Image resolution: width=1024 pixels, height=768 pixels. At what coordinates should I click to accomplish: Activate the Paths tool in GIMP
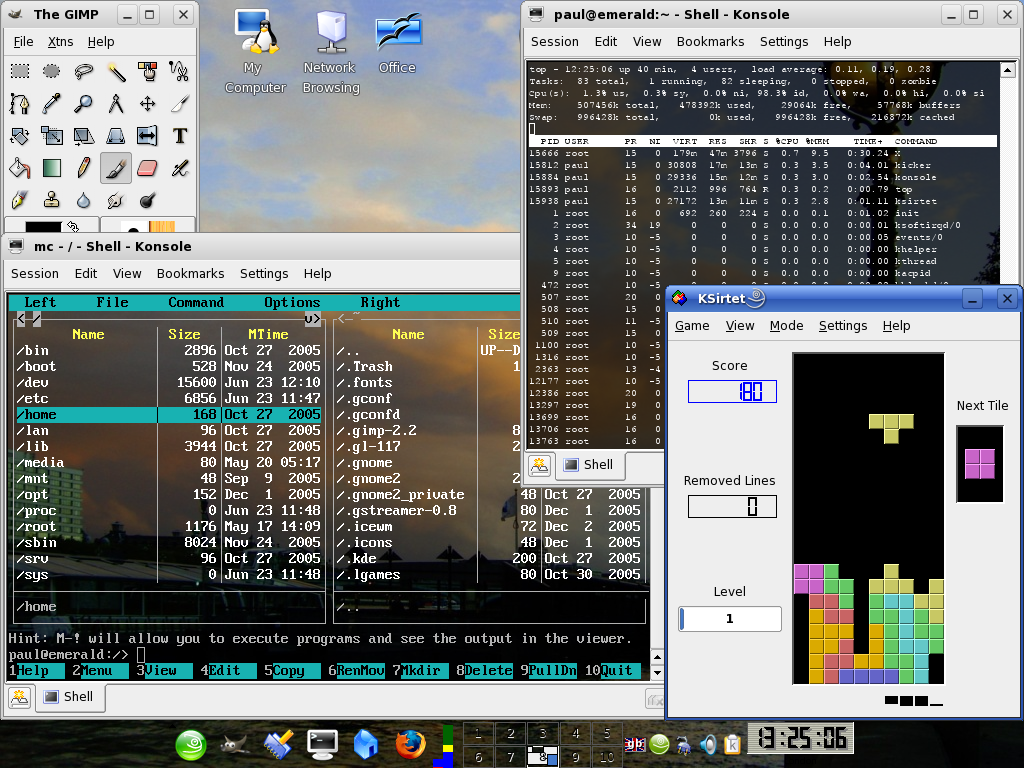20,103
